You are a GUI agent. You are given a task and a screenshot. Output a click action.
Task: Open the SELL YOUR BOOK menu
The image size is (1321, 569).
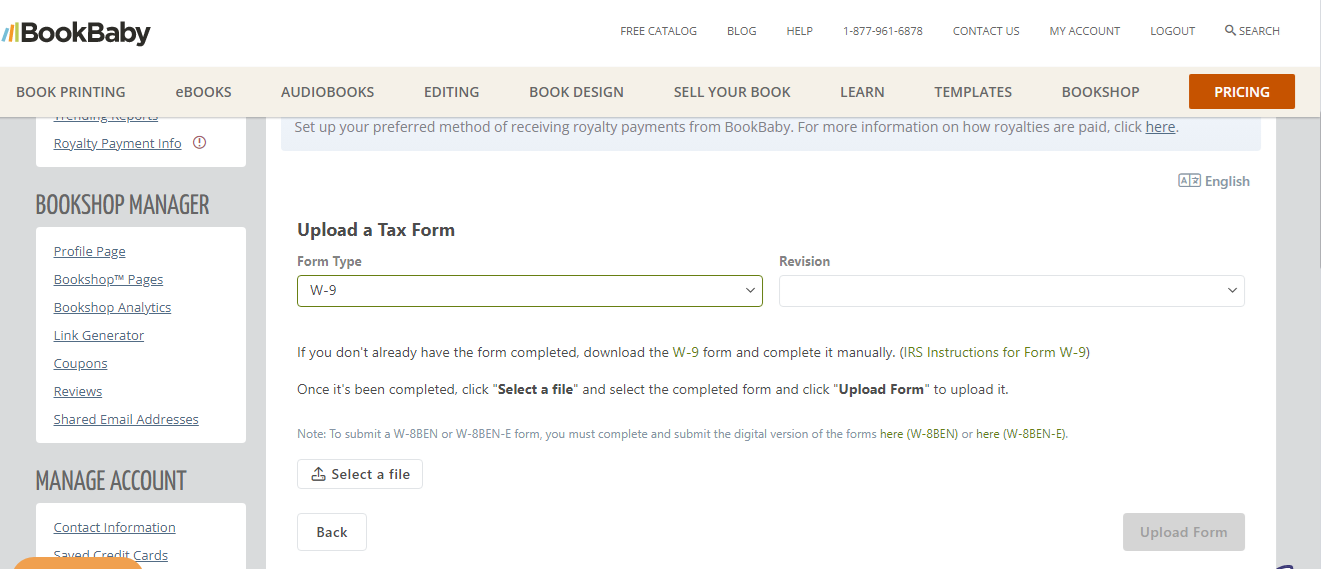click(x=732, y=92)
